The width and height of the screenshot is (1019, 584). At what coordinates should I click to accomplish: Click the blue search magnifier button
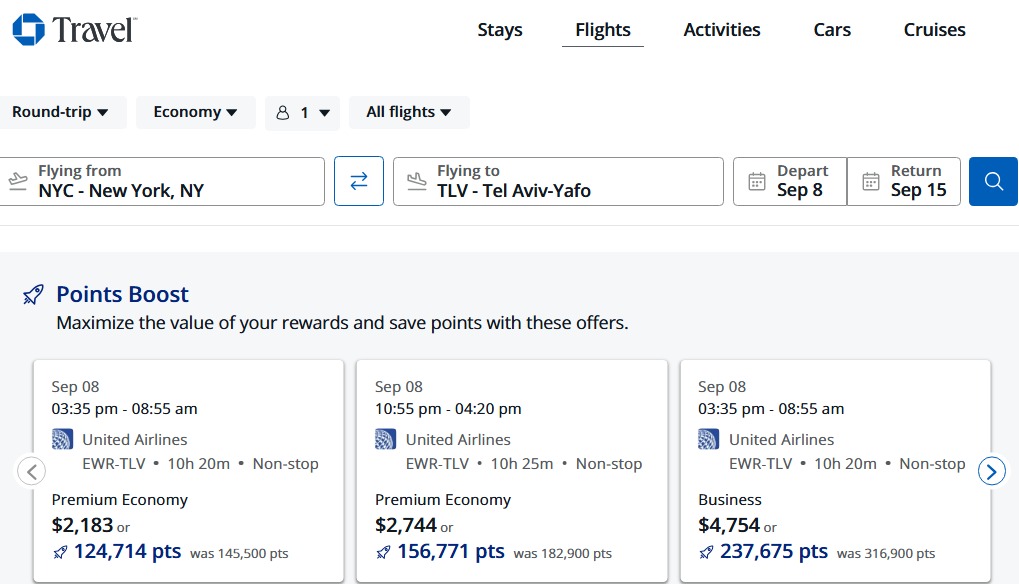(x=993, y=181)
